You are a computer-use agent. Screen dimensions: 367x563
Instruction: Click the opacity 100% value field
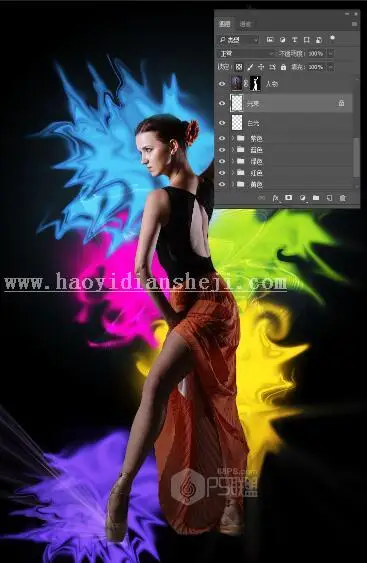[x=316, y=54]
